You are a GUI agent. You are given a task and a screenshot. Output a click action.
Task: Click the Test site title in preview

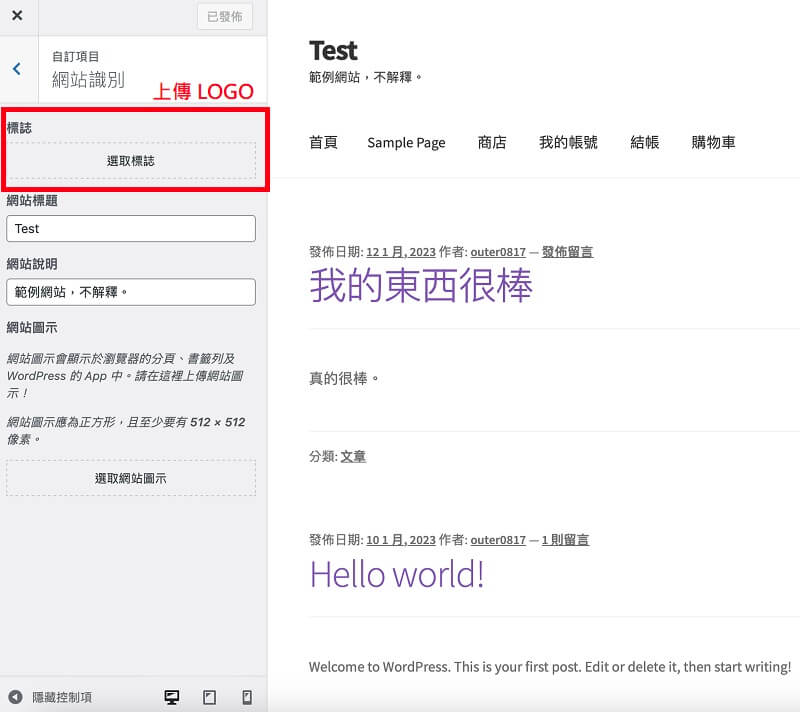click(x=333, y=51)
